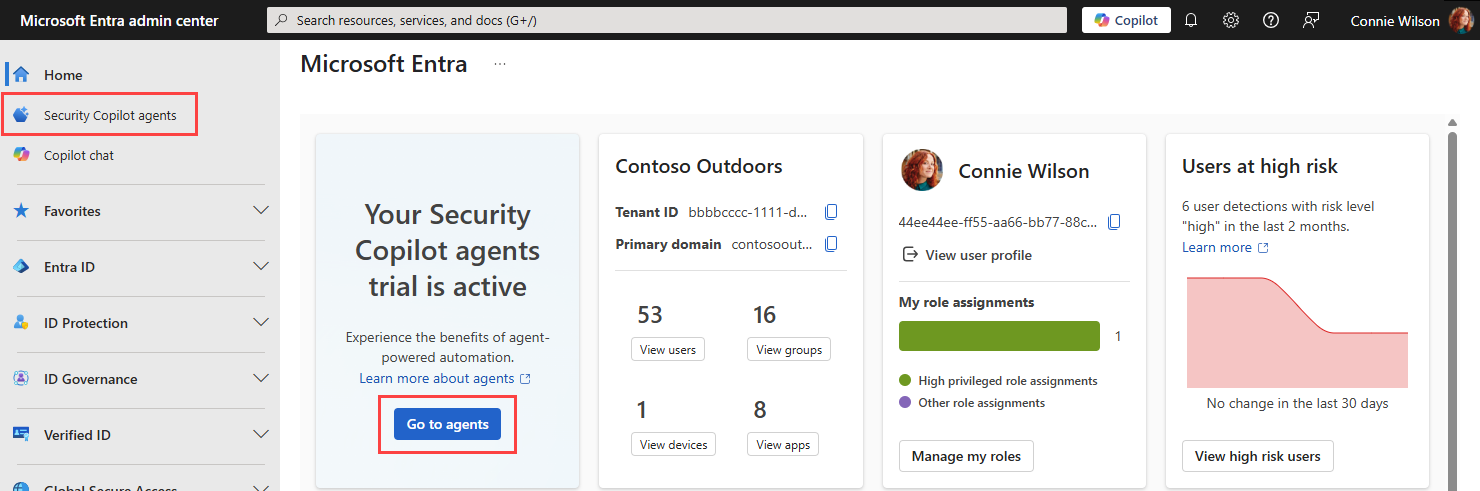Expand the ID Protection section
This screenshot has height=491, width=1480.
coord(140,323)
